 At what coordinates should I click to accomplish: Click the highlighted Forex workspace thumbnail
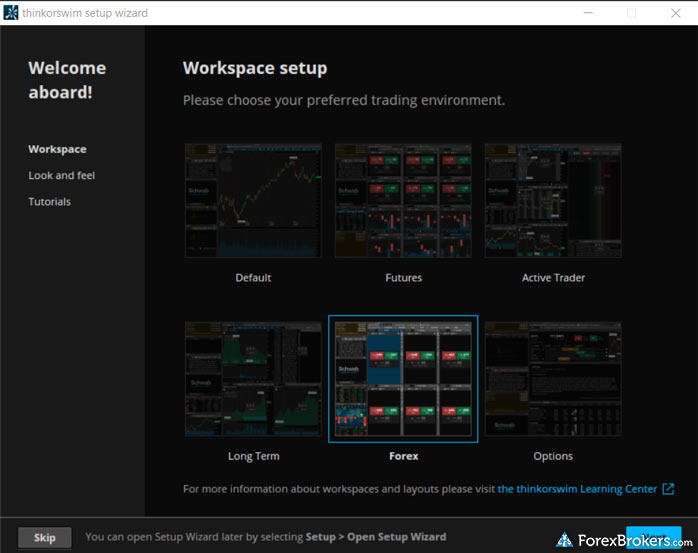(x=403, y=379)
